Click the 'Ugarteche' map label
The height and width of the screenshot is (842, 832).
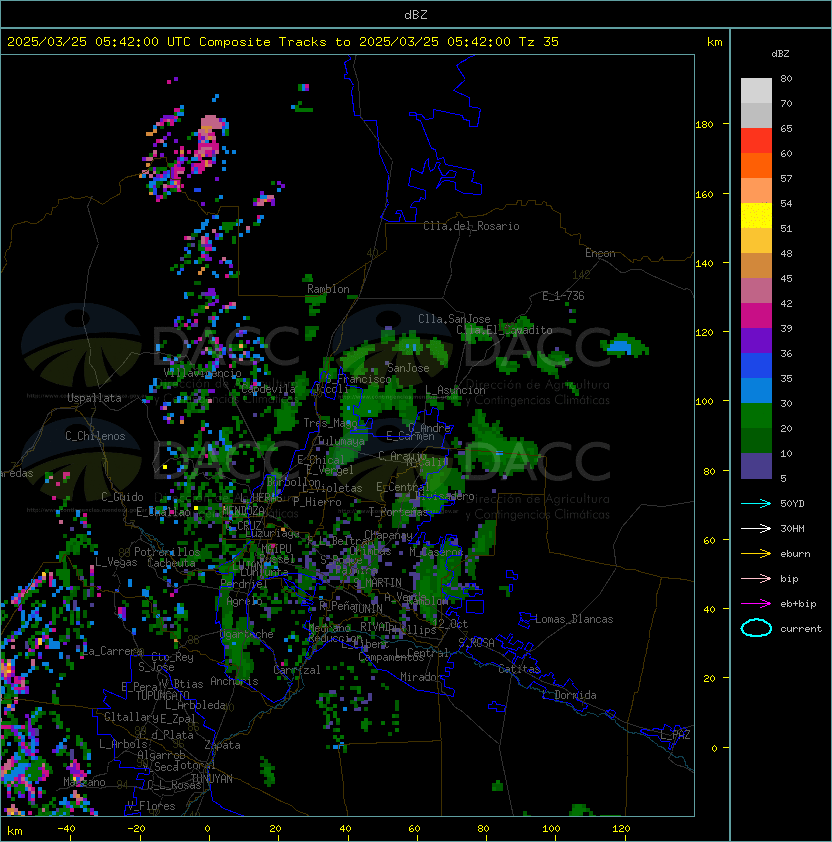(247, 634)
